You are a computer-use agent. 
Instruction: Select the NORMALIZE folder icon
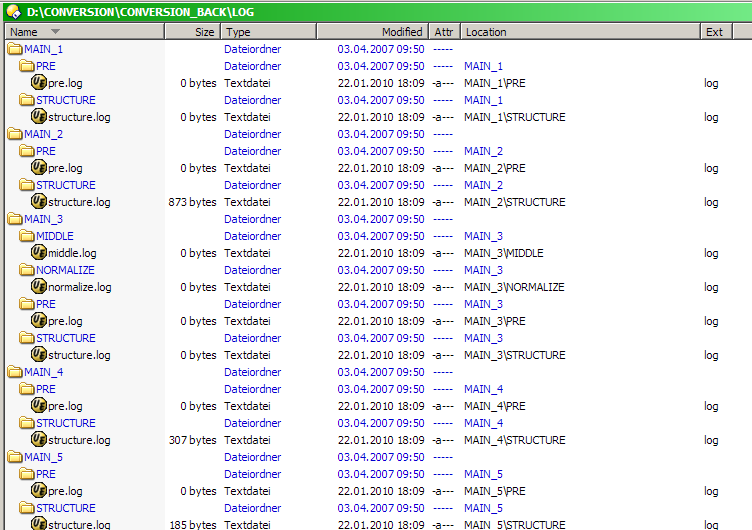click(27, 270)
